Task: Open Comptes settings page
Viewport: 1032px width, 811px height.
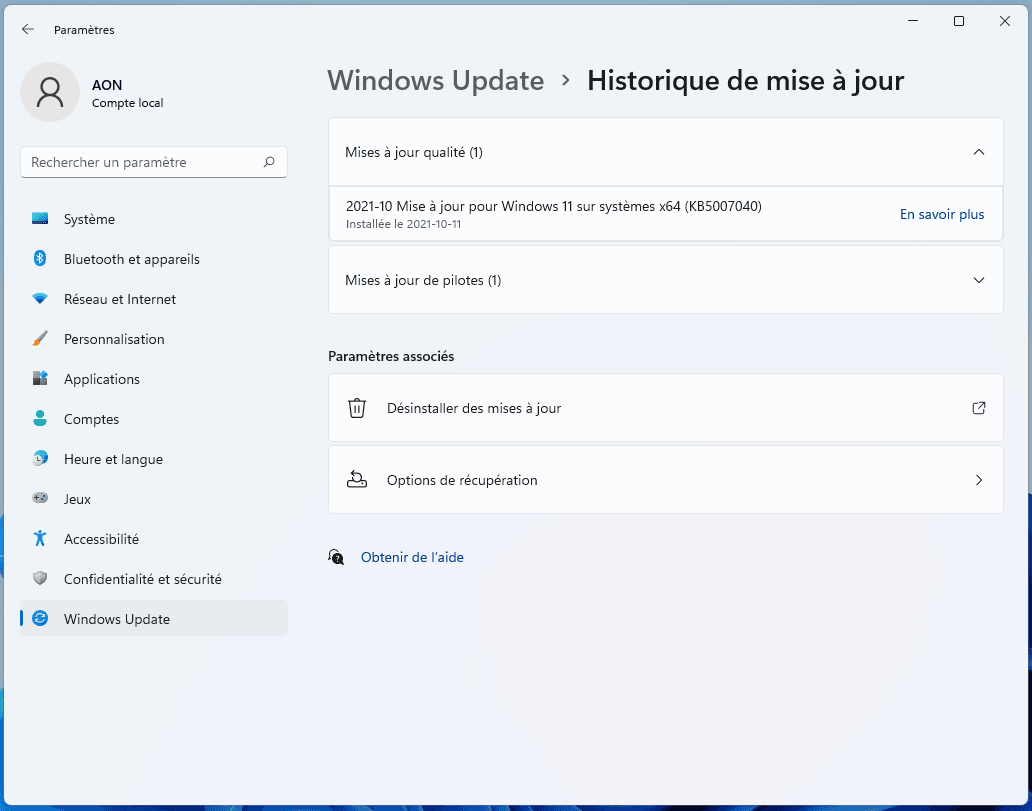Action: click(x=154, y=419)
